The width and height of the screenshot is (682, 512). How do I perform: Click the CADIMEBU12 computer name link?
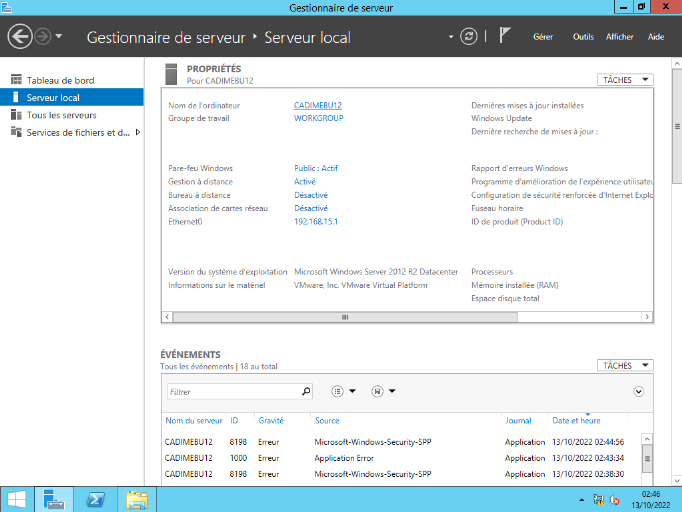coord(318,105)
